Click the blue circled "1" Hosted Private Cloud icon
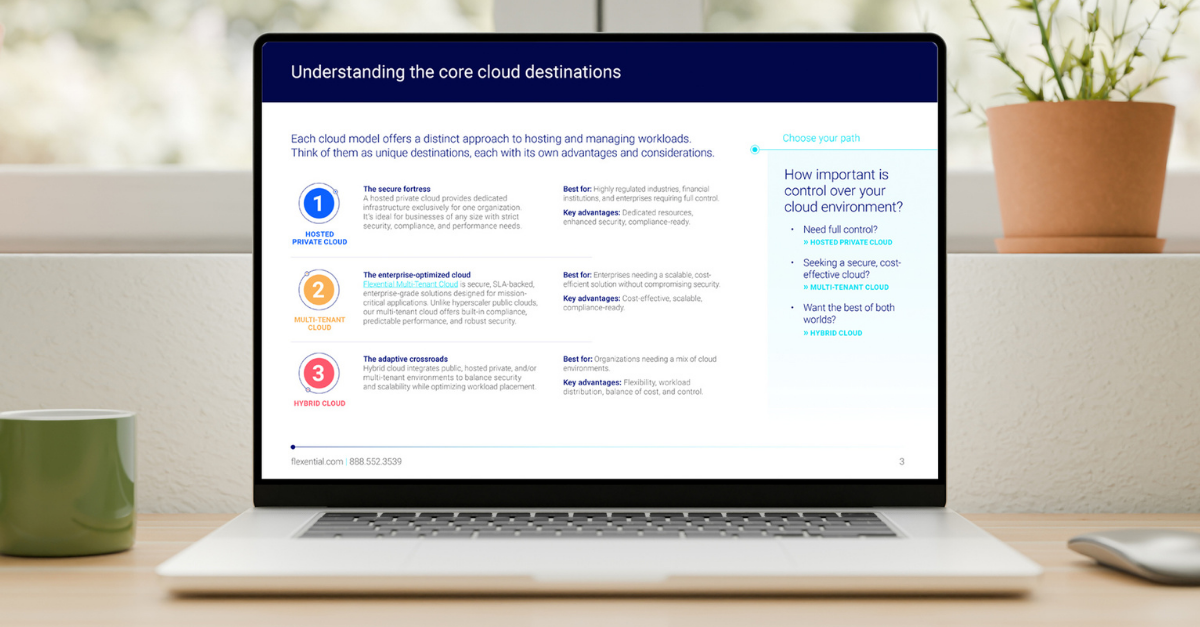The width and height of the screenshot is (1200, 627). 319,204
